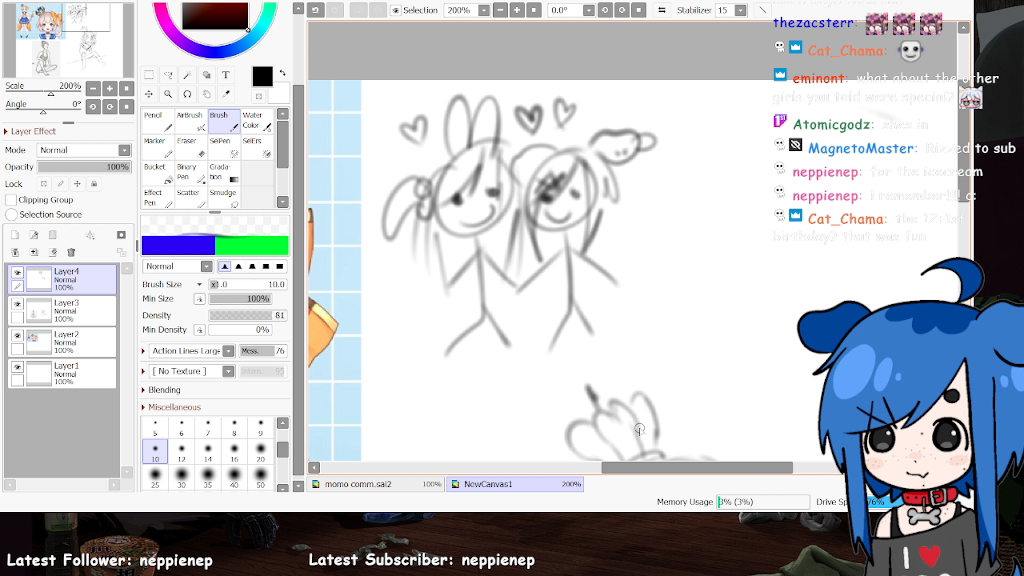
Task: Turn on Selection Source radio button
Action: [x=11, y=215]
